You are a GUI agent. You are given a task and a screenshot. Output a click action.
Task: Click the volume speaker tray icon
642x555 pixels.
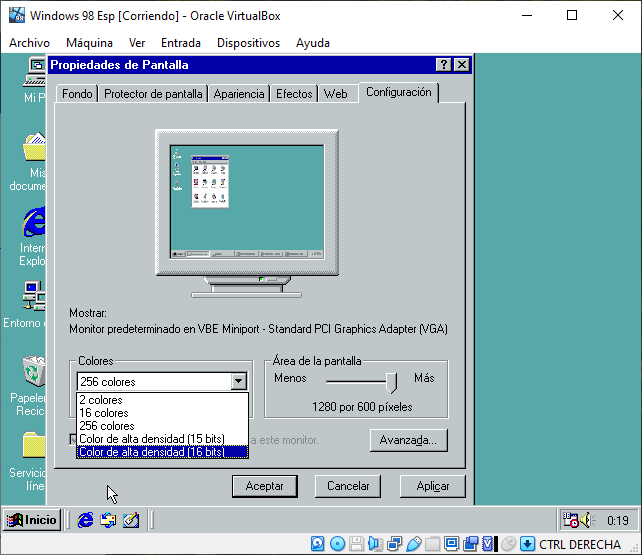coord(588,520)
